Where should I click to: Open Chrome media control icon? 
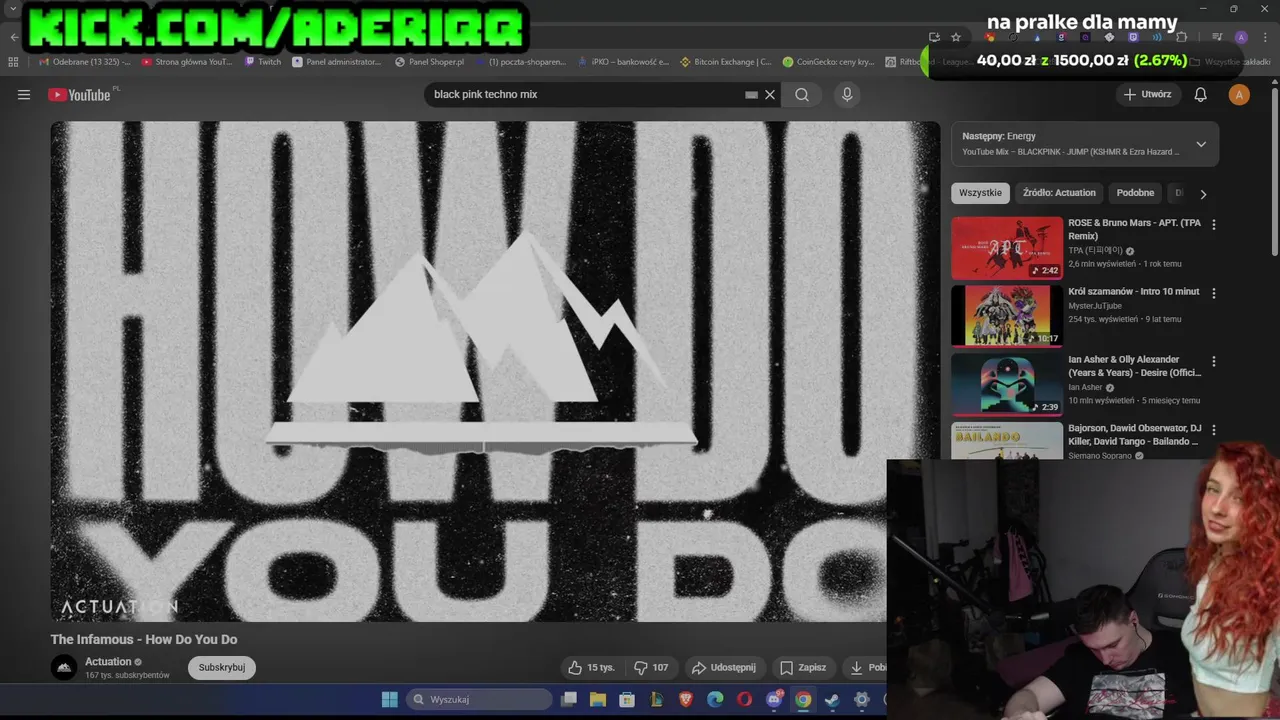pyautogui.click(x=1217, y=37)
